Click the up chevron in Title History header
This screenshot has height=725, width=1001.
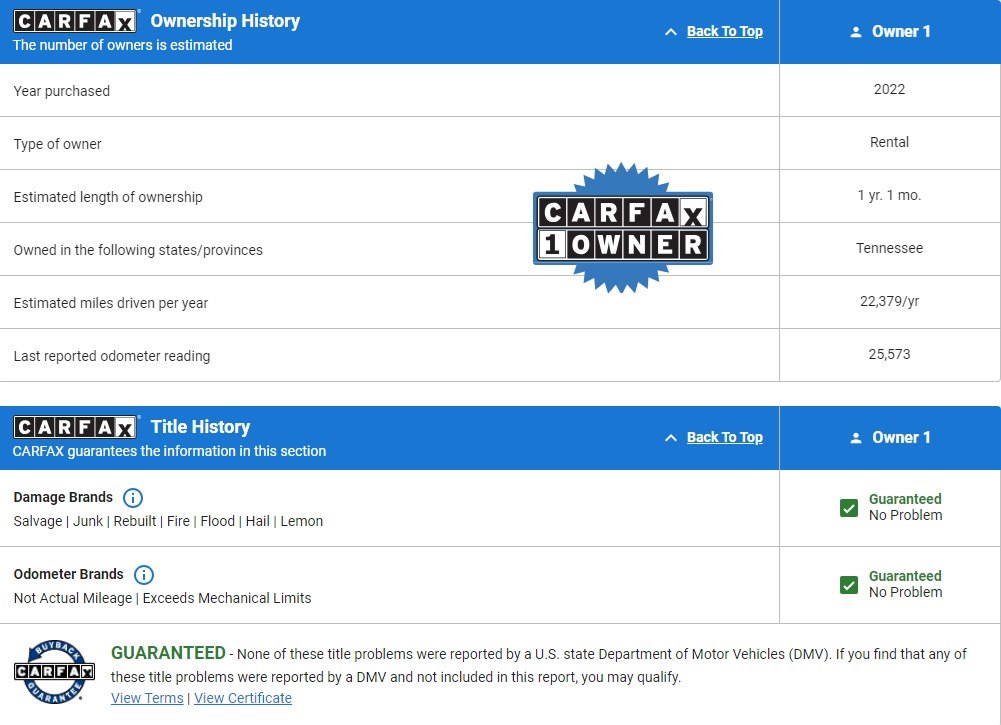670,438
